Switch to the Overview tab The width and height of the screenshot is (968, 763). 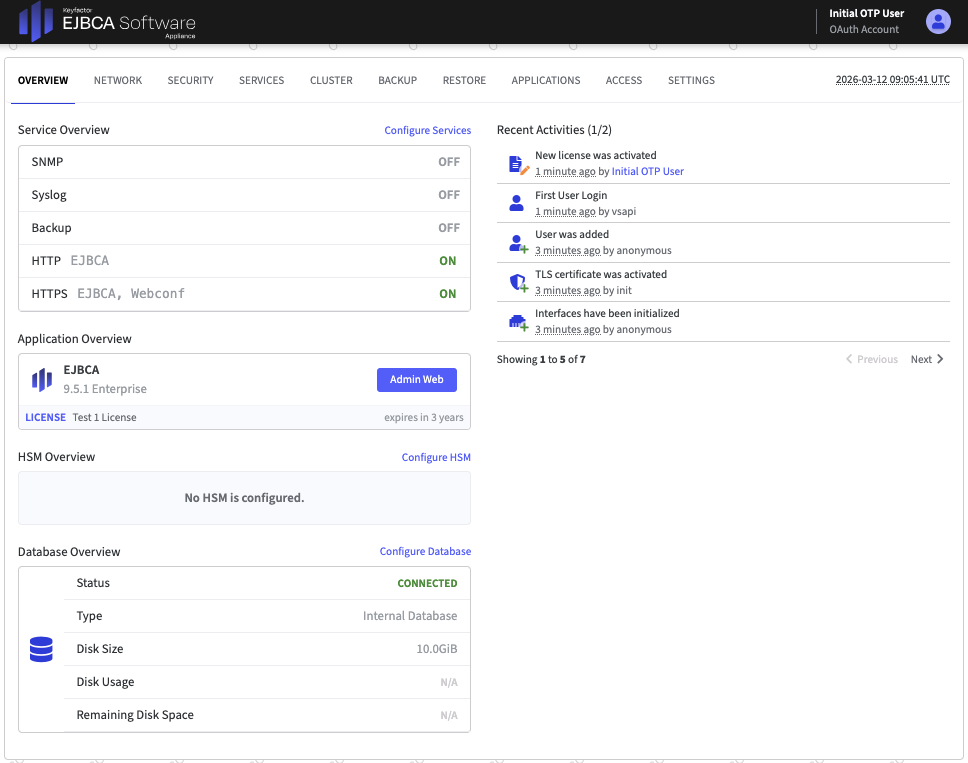pos(43,80)
